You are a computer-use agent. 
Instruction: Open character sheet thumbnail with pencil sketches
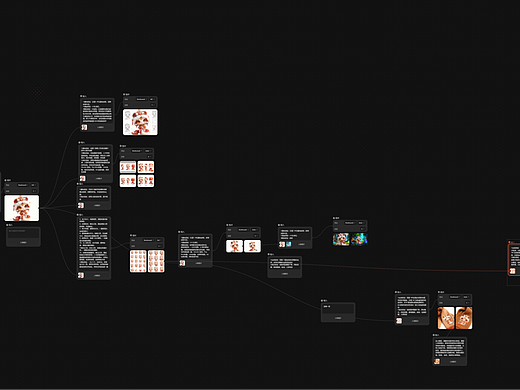click(x=140, y=122)
